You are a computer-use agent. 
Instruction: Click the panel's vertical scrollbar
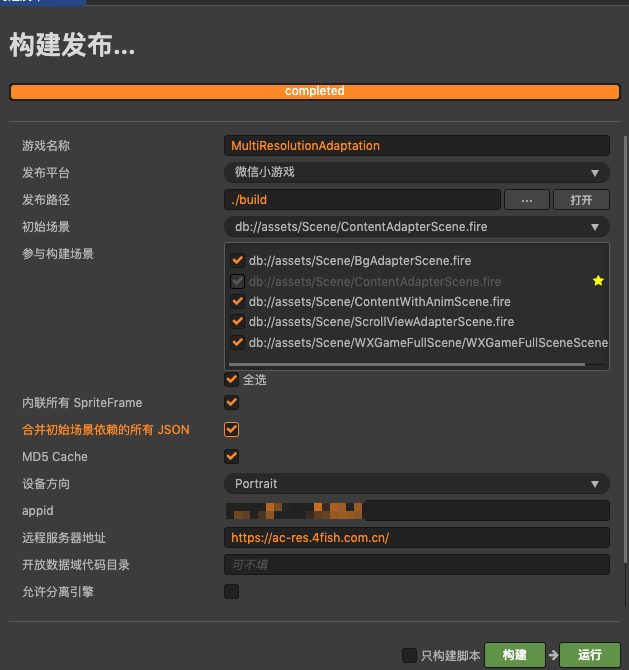pos(626,350)
